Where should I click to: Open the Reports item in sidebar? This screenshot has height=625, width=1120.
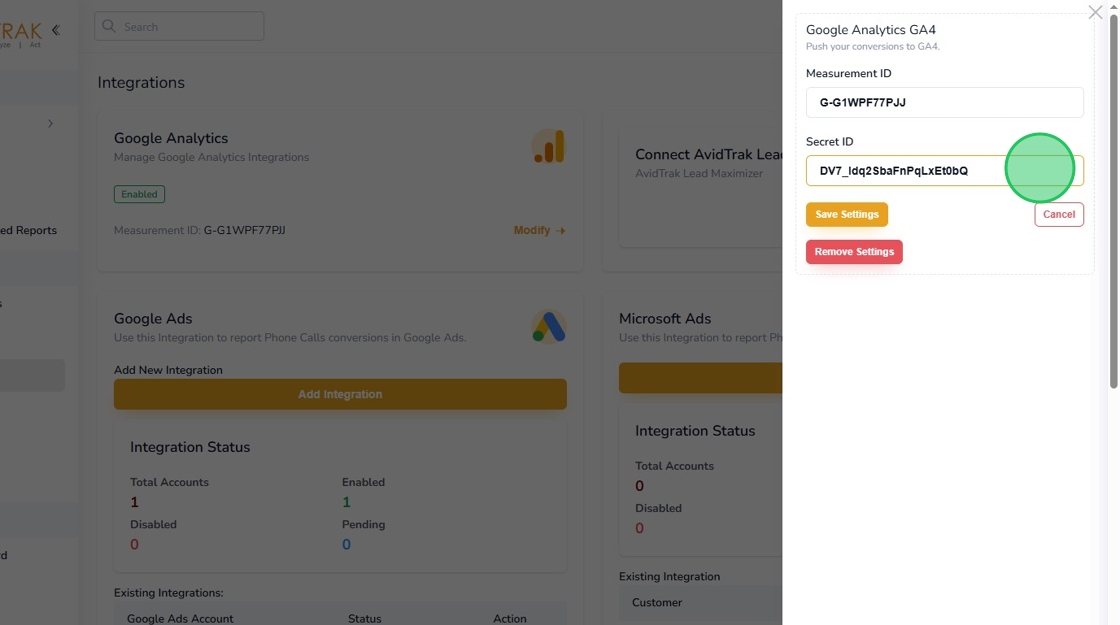(29, 230)
